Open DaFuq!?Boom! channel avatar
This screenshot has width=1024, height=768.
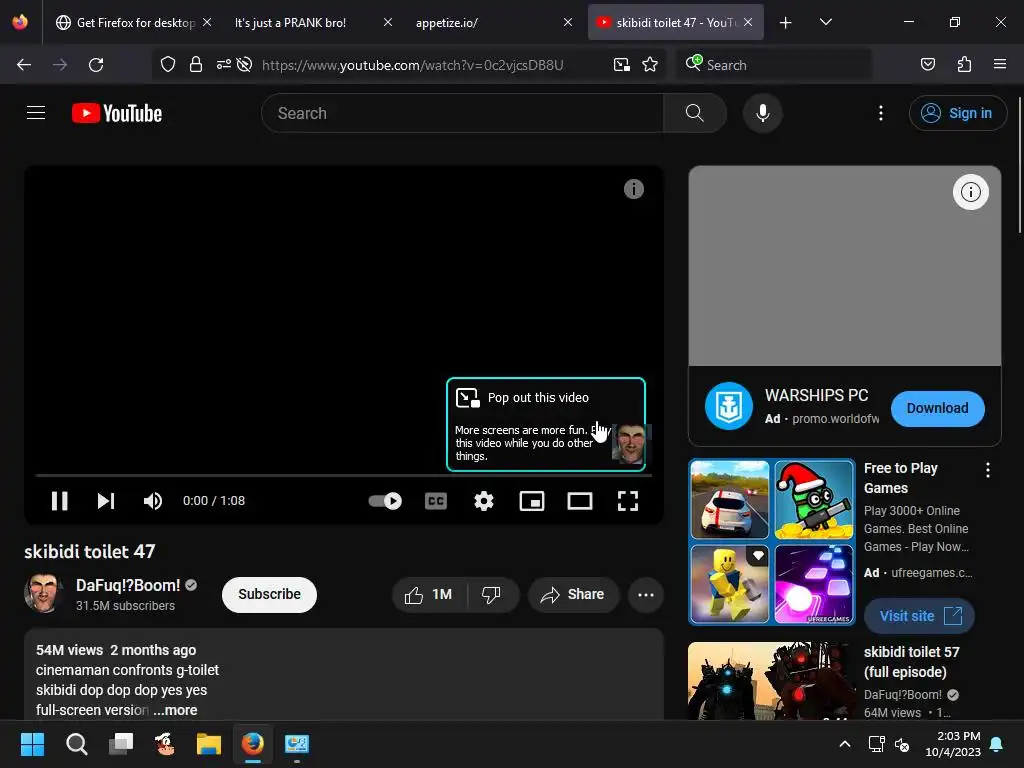(x=44, y=593)
